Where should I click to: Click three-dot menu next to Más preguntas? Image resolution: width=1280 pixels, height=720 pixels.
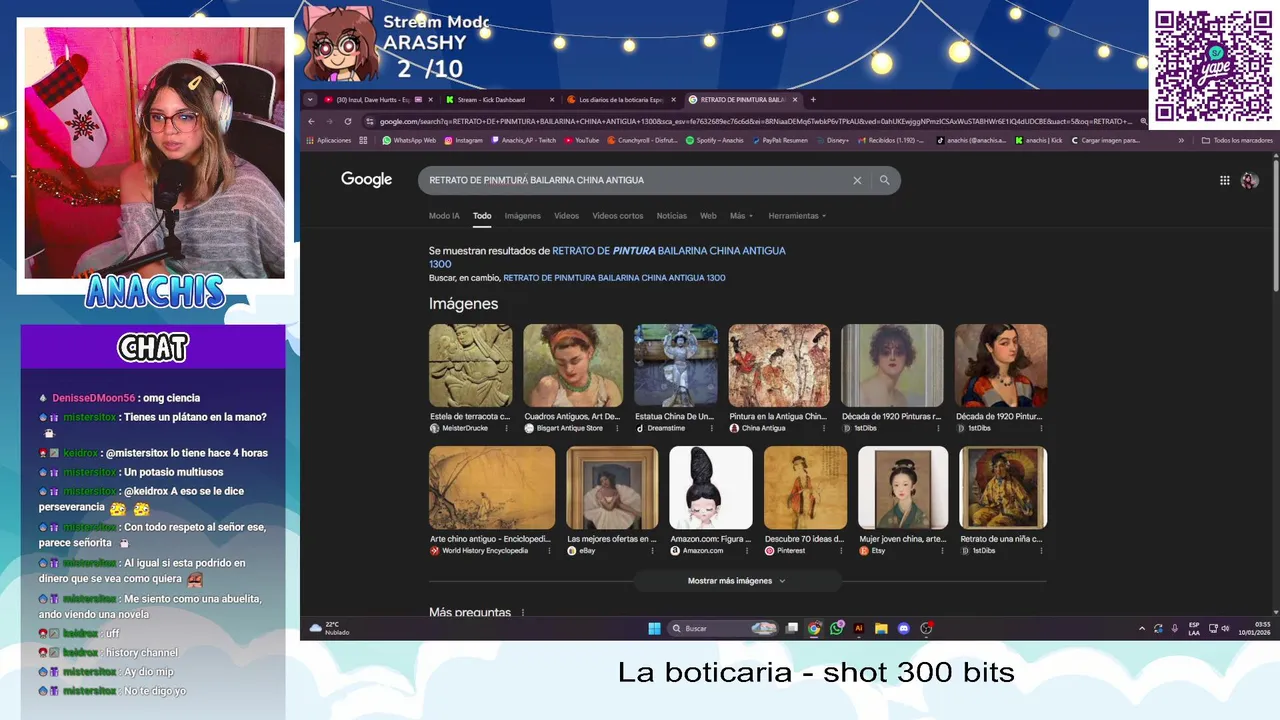click(522, 613)
